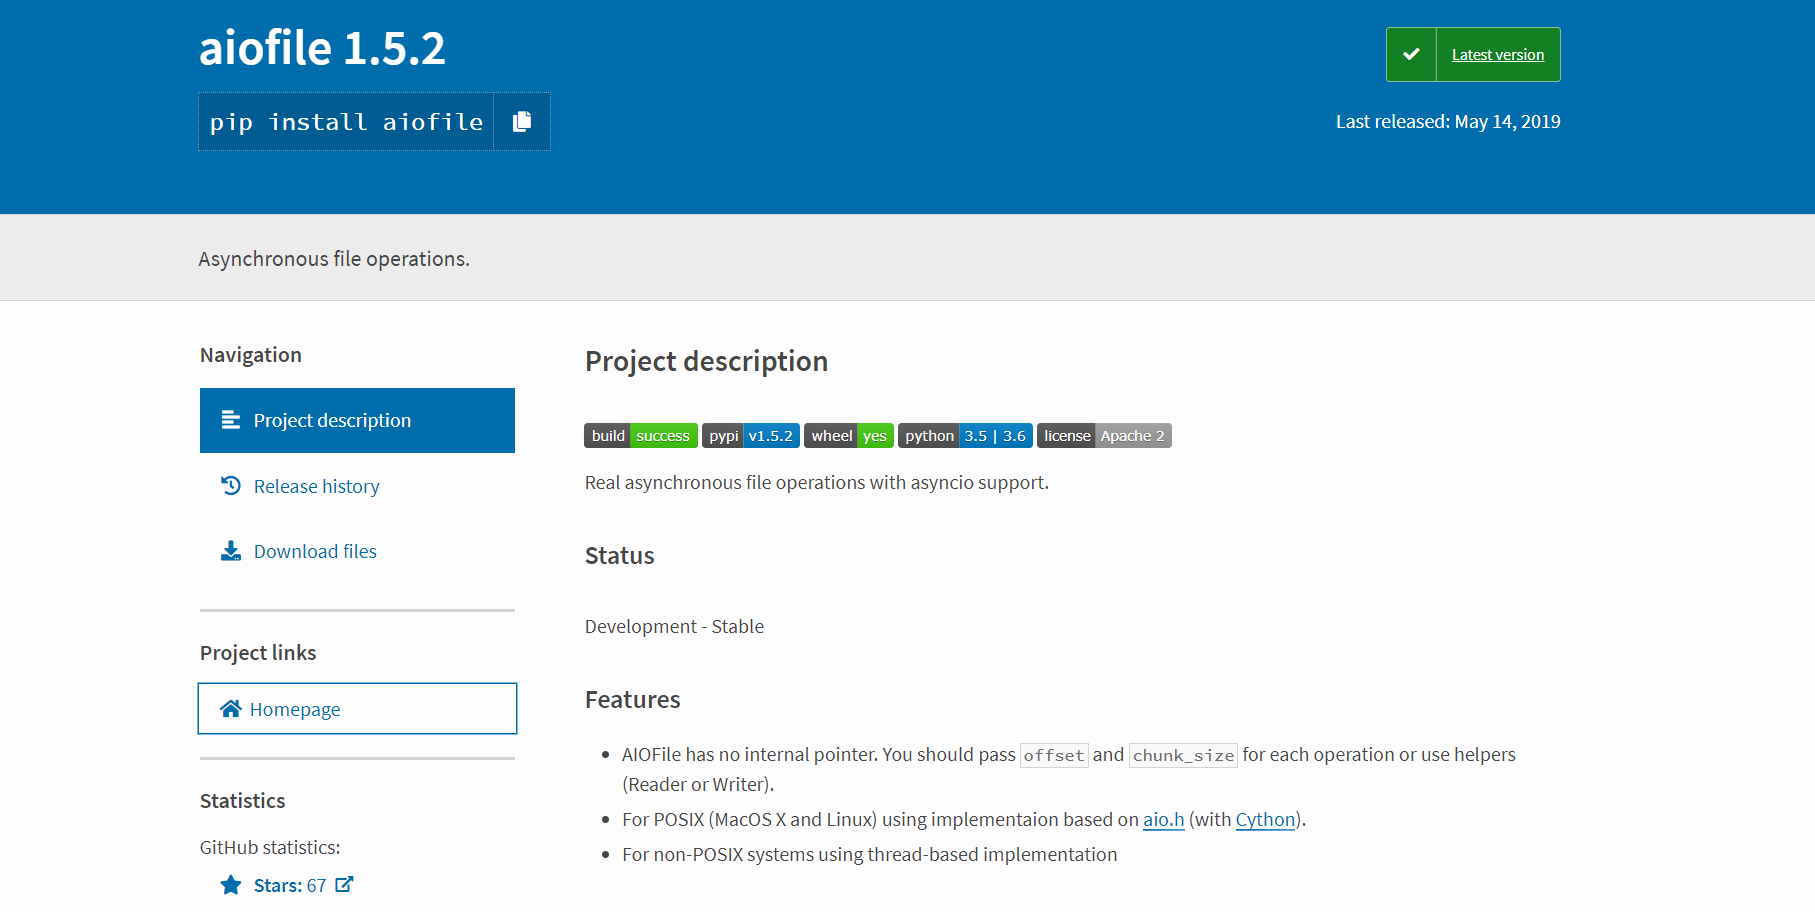The height and width of the screenshot is (912, 1815).
Task: Click the external link icon after Stars 67
Action: click(344, 884)
